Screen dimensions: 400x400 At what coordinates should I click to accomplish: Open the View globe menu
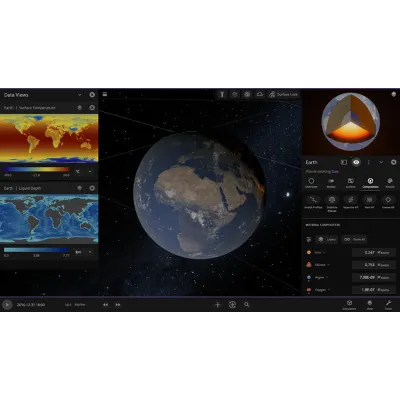click(x=370, y=304)
